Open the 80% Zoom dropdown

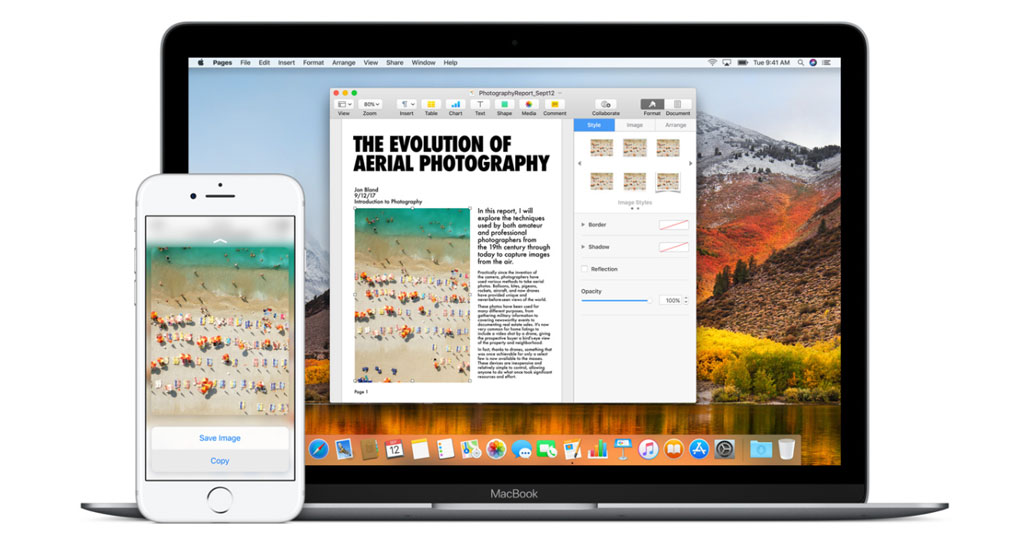point(371,107)
